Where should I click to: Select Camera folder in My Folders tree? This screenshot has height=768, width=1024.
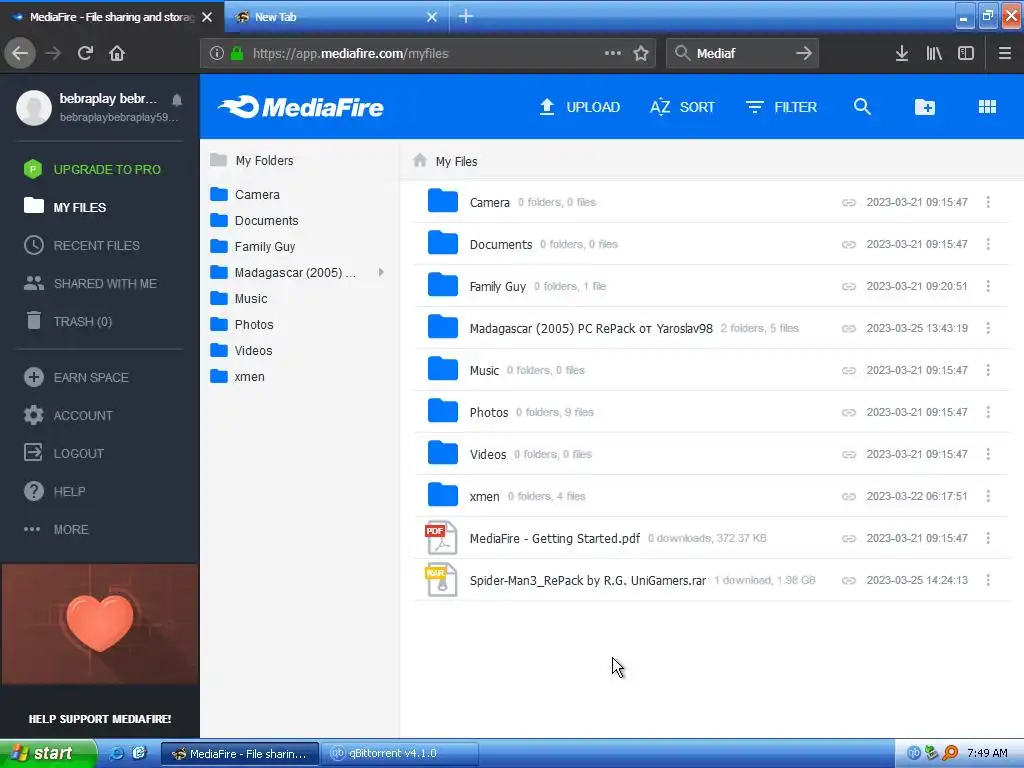click(245, 195)
